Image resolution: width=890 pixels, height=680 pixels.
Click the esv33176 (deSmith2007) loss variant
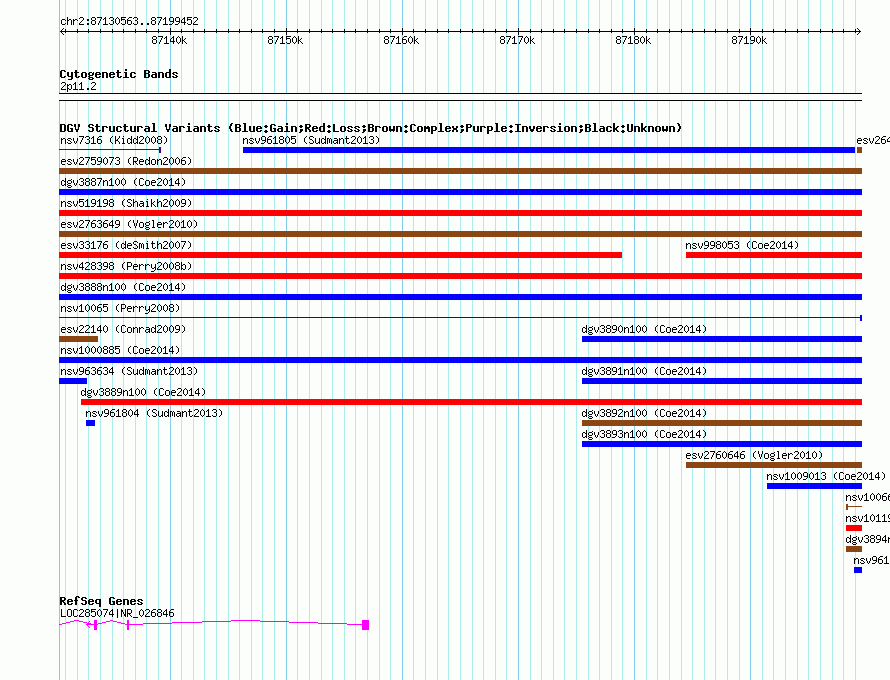341,255
